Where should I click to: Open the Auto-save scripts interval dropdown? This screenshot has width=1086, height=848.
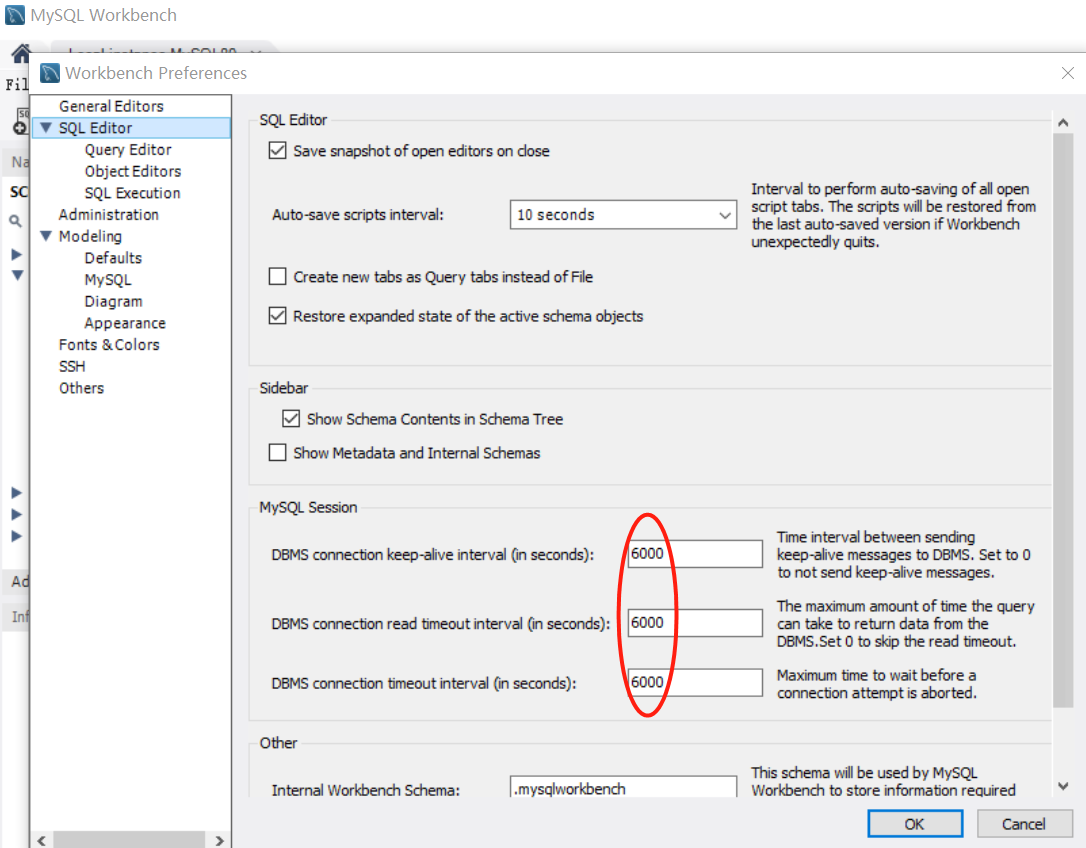[623, 215]
